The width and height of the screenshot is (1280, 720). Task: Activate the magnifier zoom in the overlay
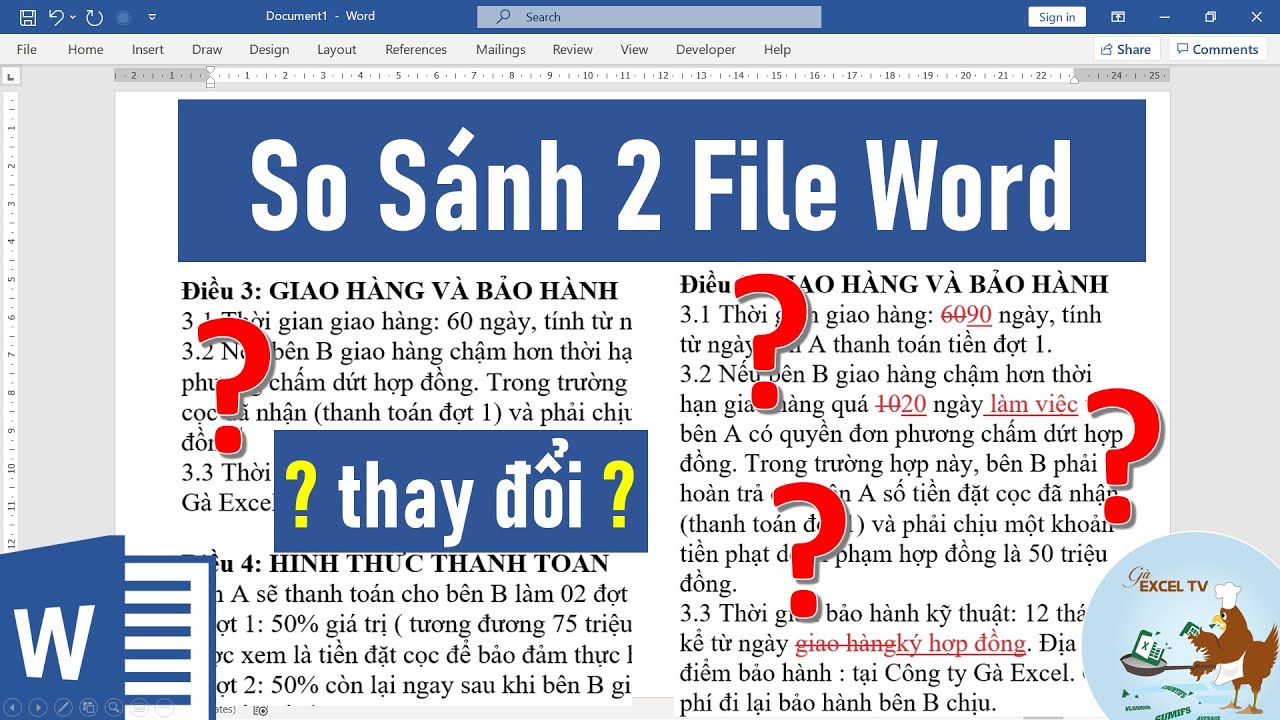[113, 707]
